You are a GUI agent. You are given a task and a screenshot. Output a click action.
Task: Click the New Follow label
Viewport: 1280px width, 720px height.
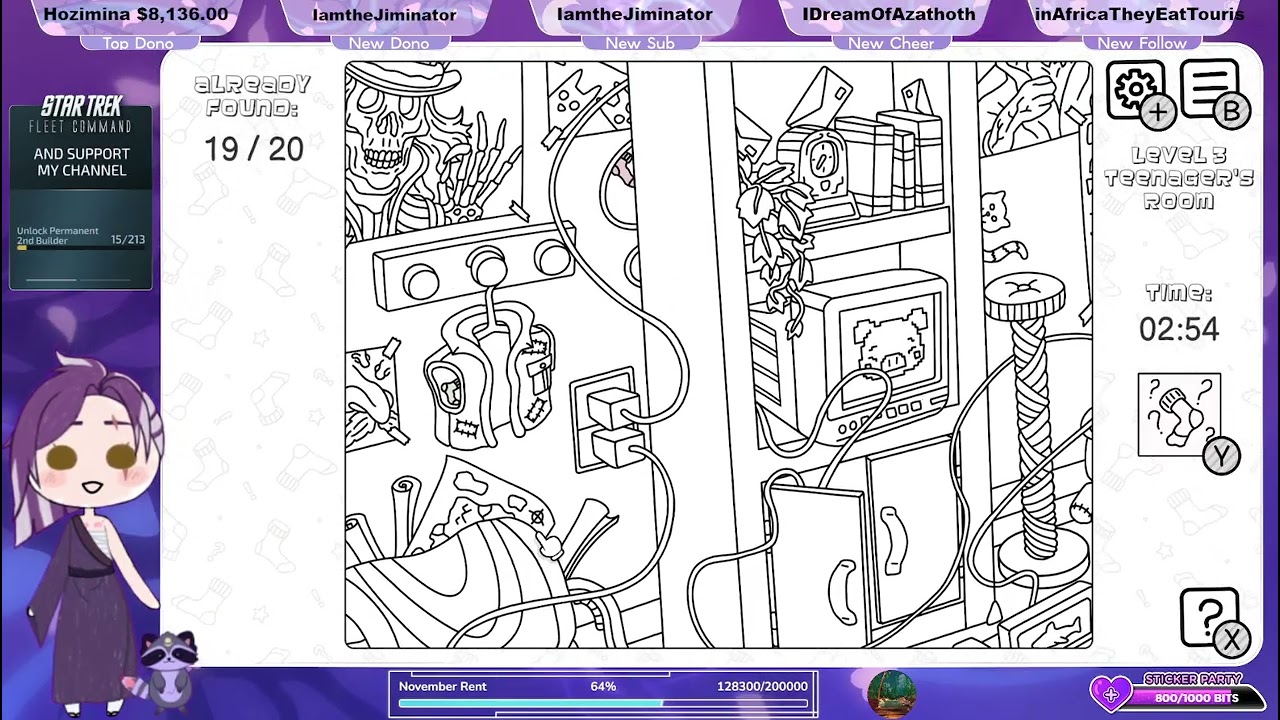(1142, 43)
